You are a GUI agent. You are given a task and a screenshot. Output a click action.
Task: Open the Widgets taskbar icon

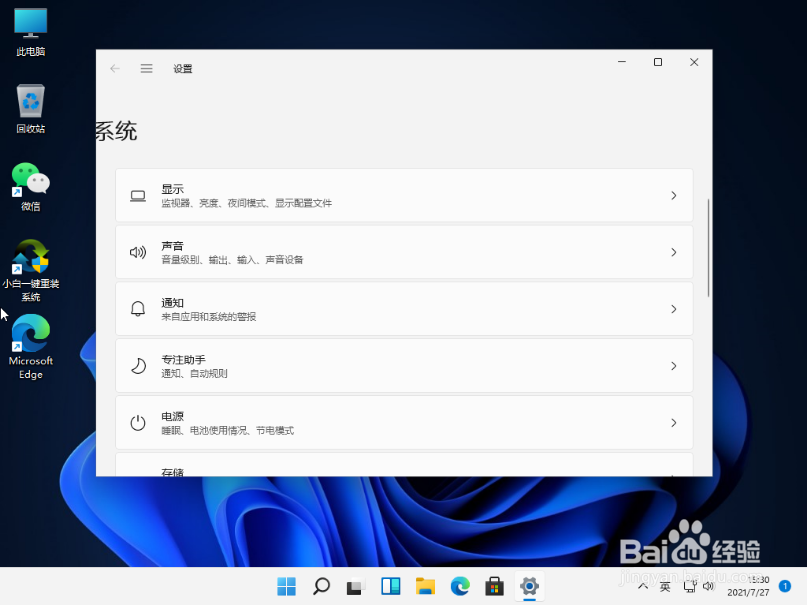pyautogui.click(x=391, y=586)
